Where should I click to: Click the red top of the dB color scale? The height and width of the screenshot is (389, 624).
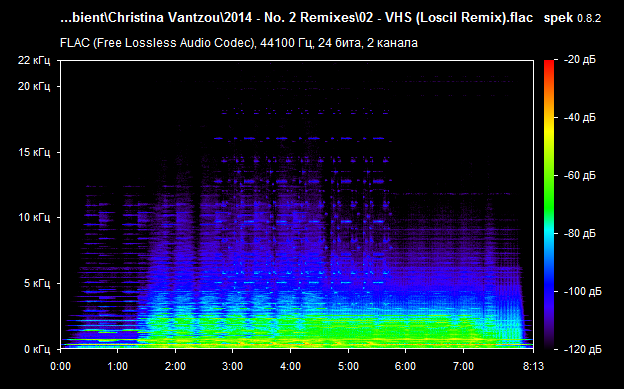pos(549,64)
